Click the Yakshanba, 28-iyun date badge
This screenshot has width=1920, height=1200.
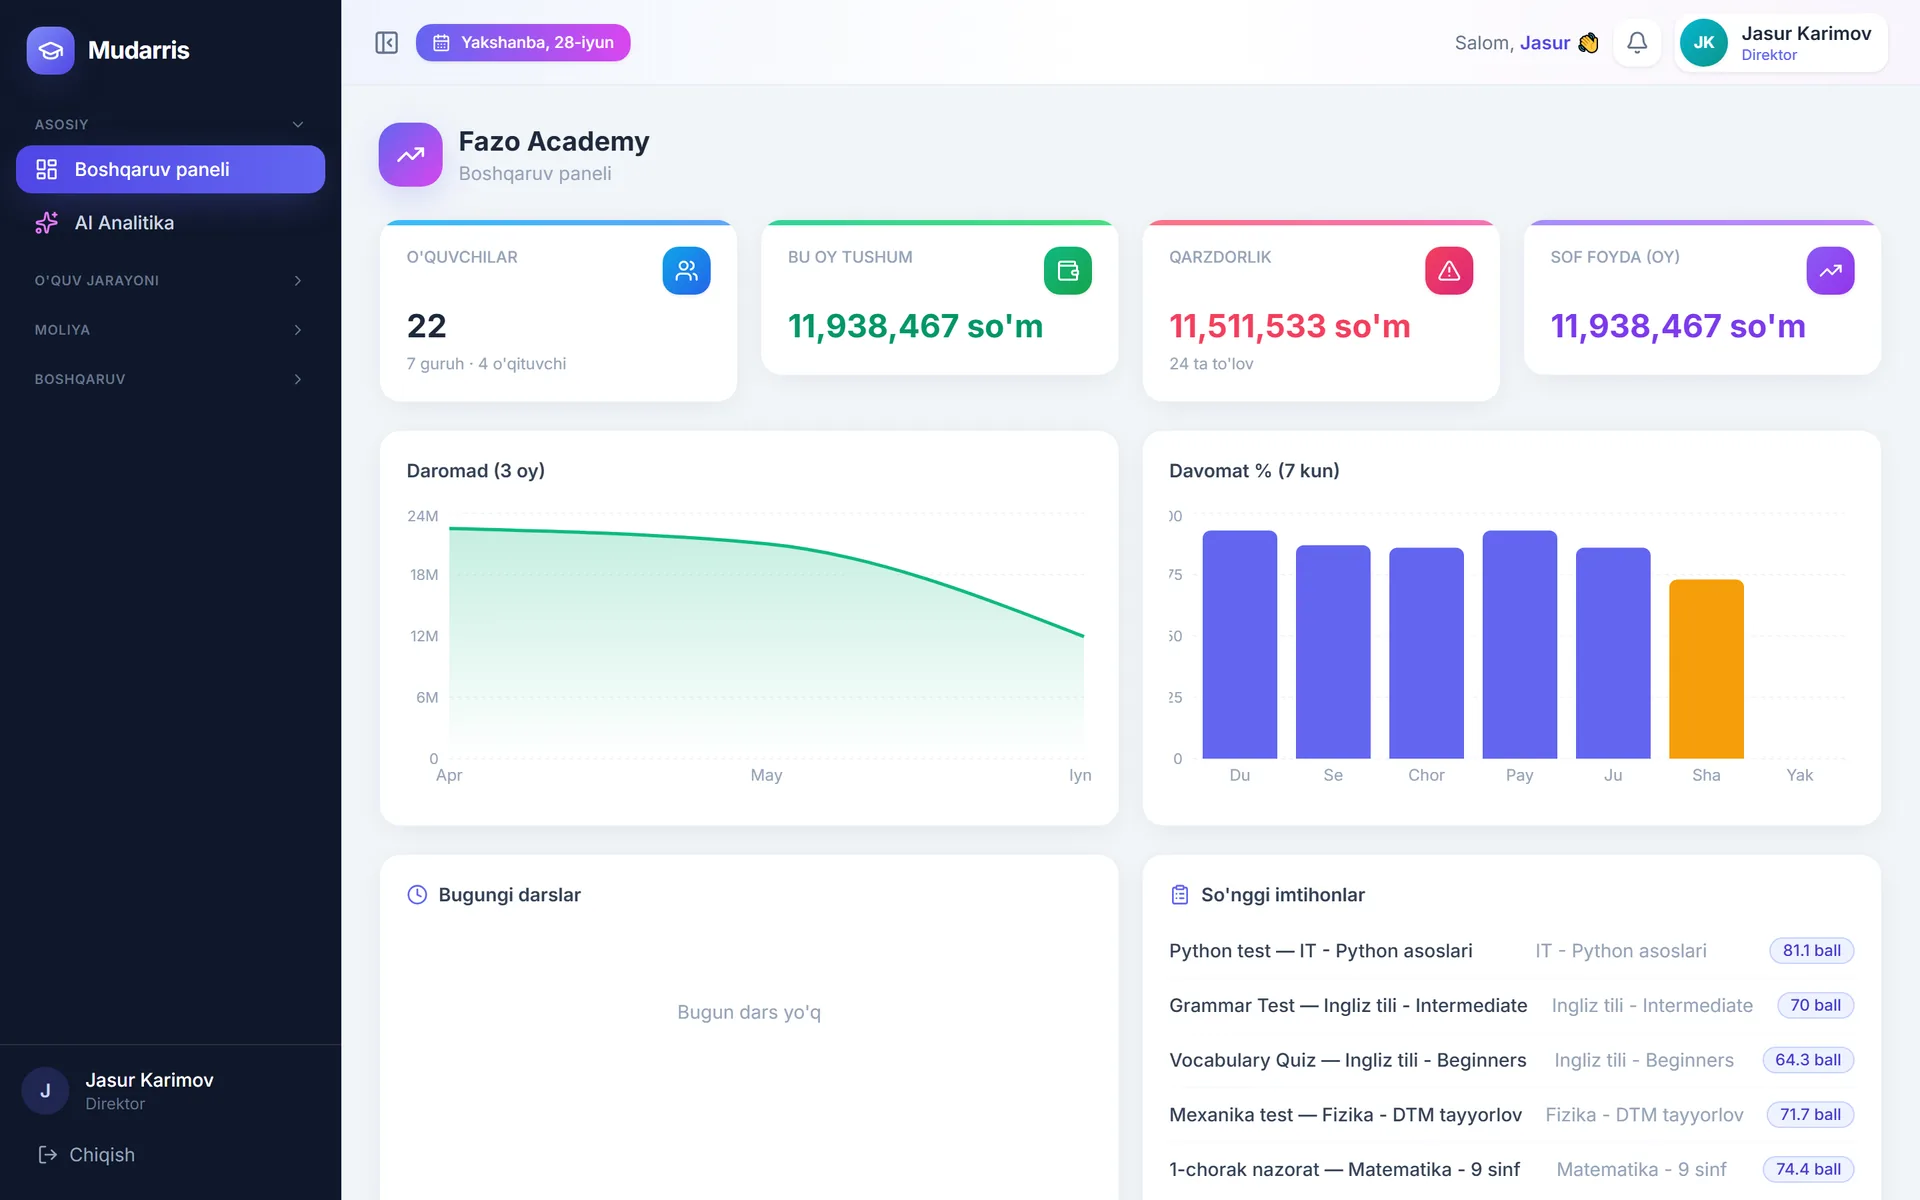point(523,43)
